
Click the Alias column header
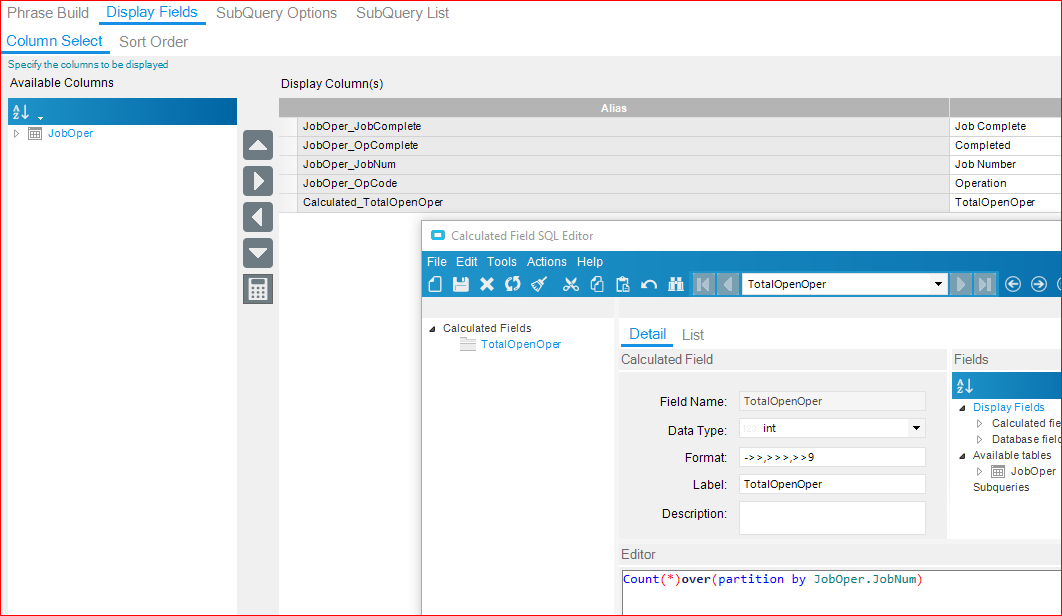tap(614, 108)
